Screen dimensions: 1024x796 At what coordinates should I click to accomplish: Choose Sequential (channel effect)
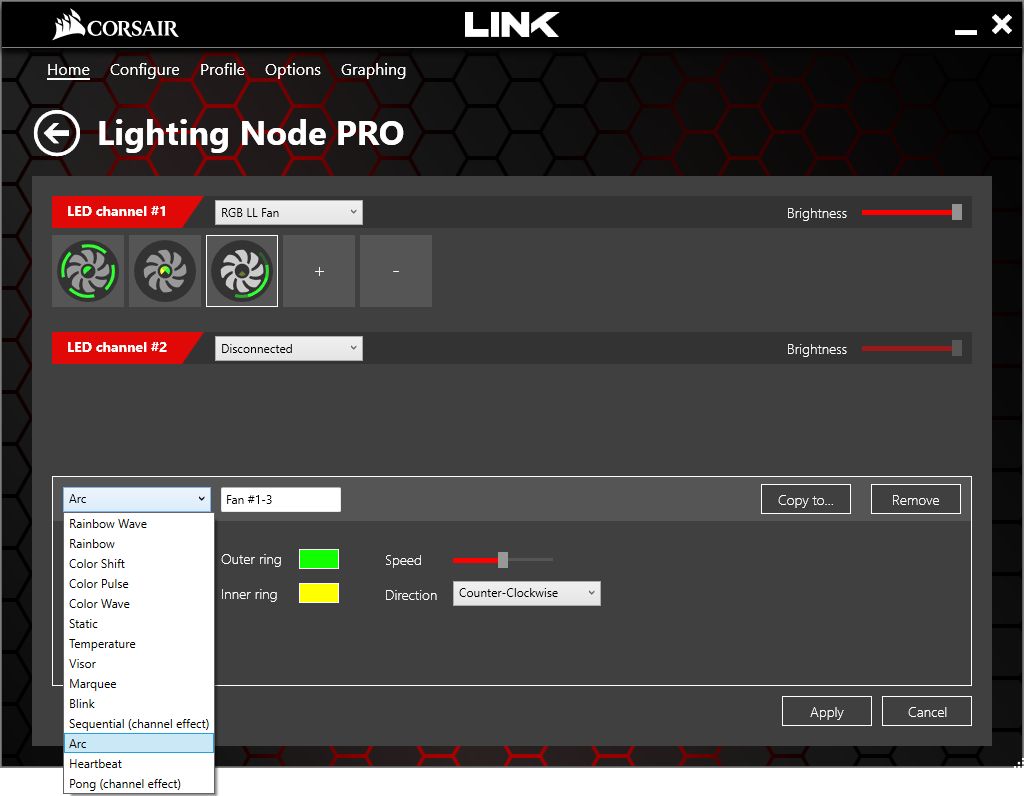139,724
